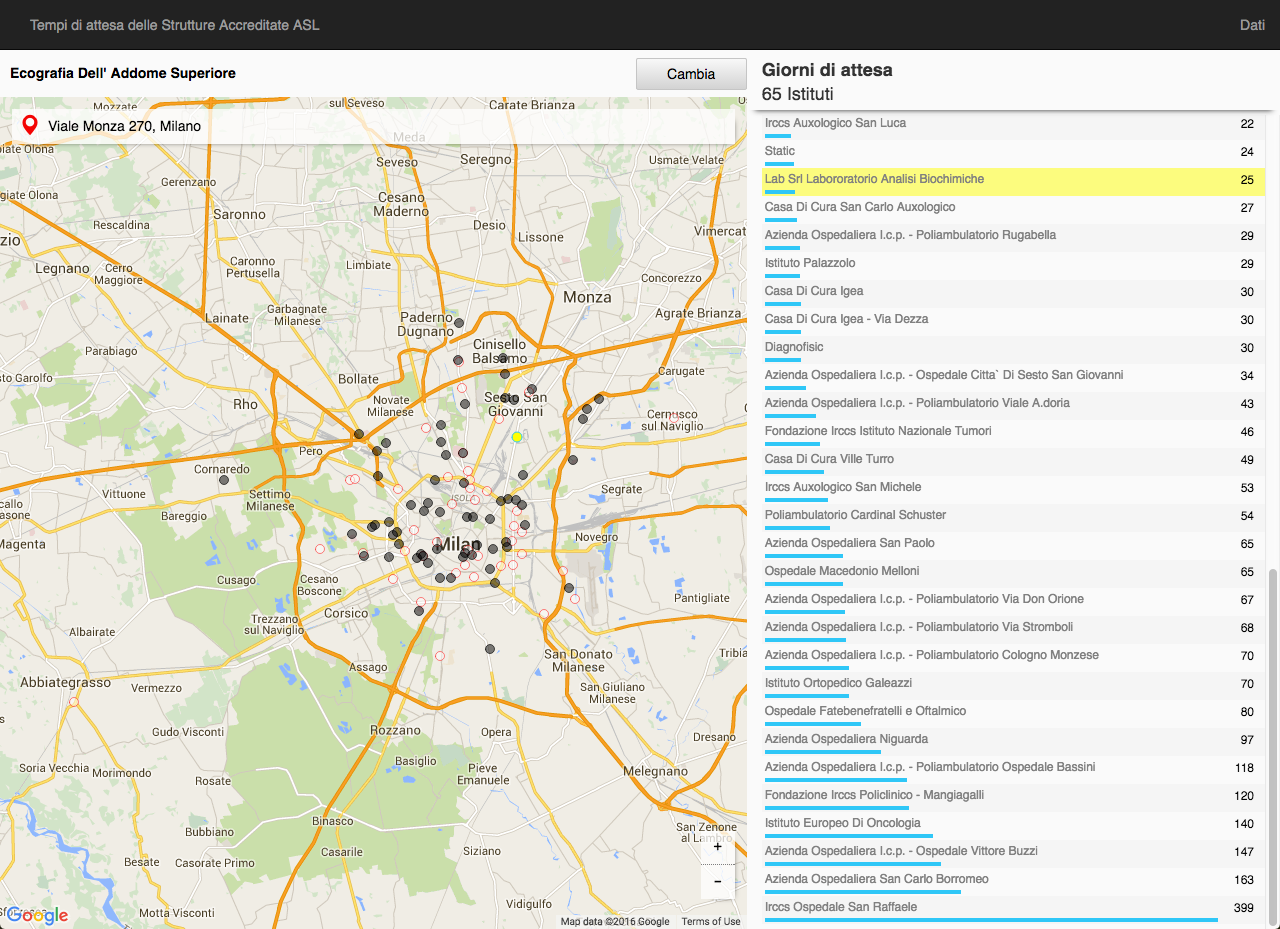Select Poliambulatorio Rugabella row
This screenshot has height=929, width=1280.
coord(1015,237)
